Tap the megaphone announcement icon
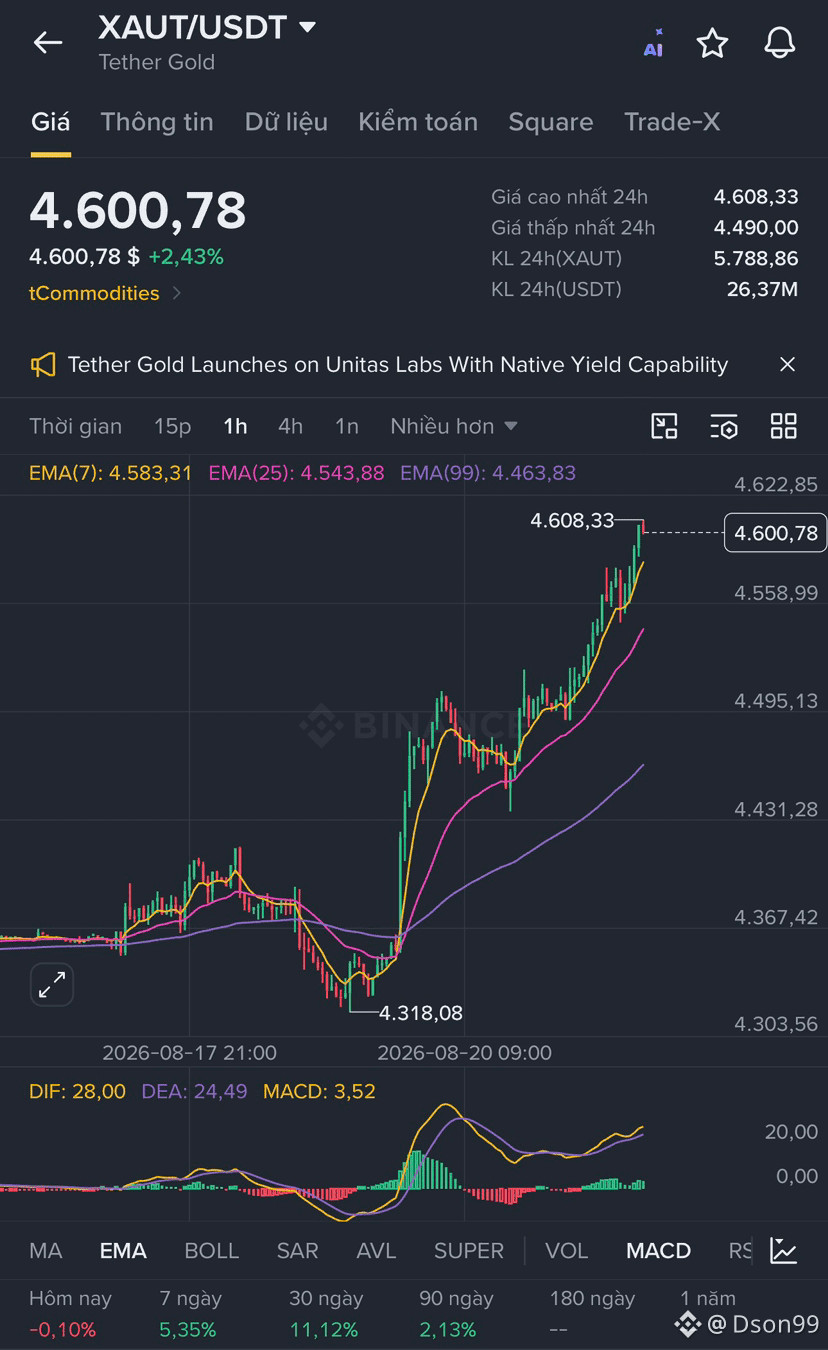This screenshot has width=828, height=1350. click(x=43, y=365)
